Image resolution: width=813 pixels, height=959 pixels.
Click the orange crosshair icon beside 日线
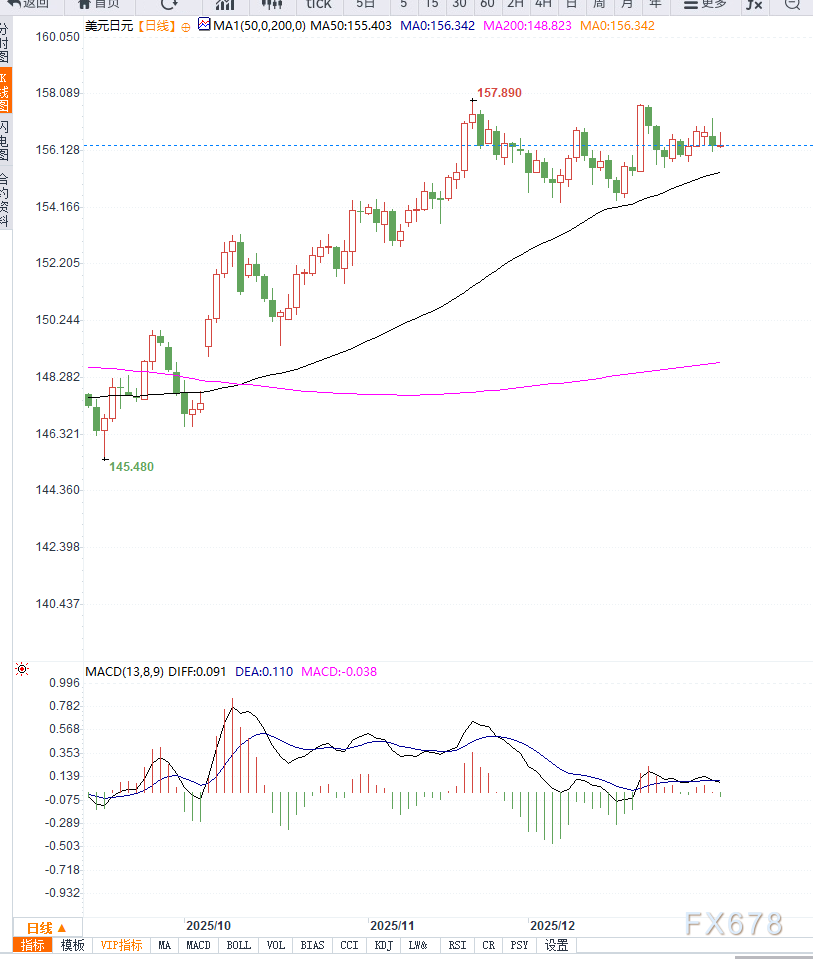pyautogui.click(x=187, y=26)
